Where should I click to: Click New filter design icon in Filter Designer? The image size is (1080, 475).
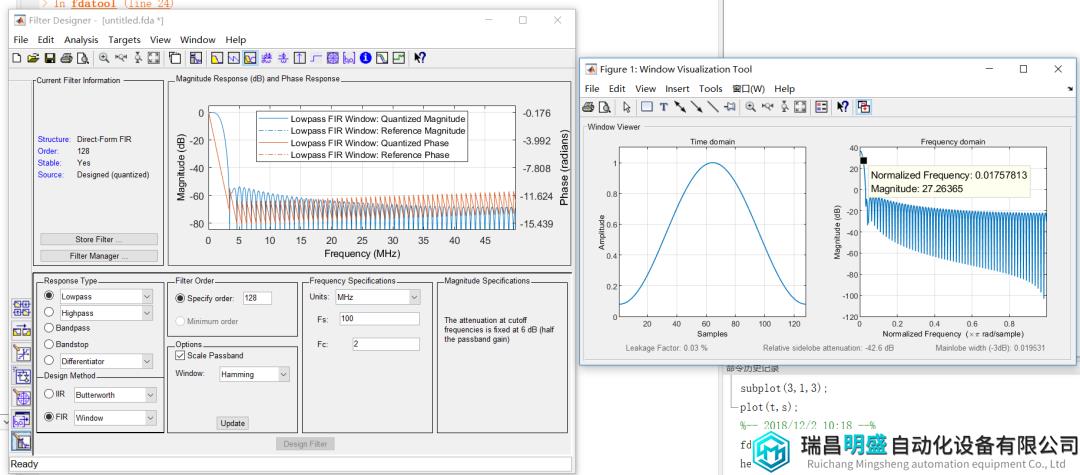pyautogui.click(x=17, y=59)
